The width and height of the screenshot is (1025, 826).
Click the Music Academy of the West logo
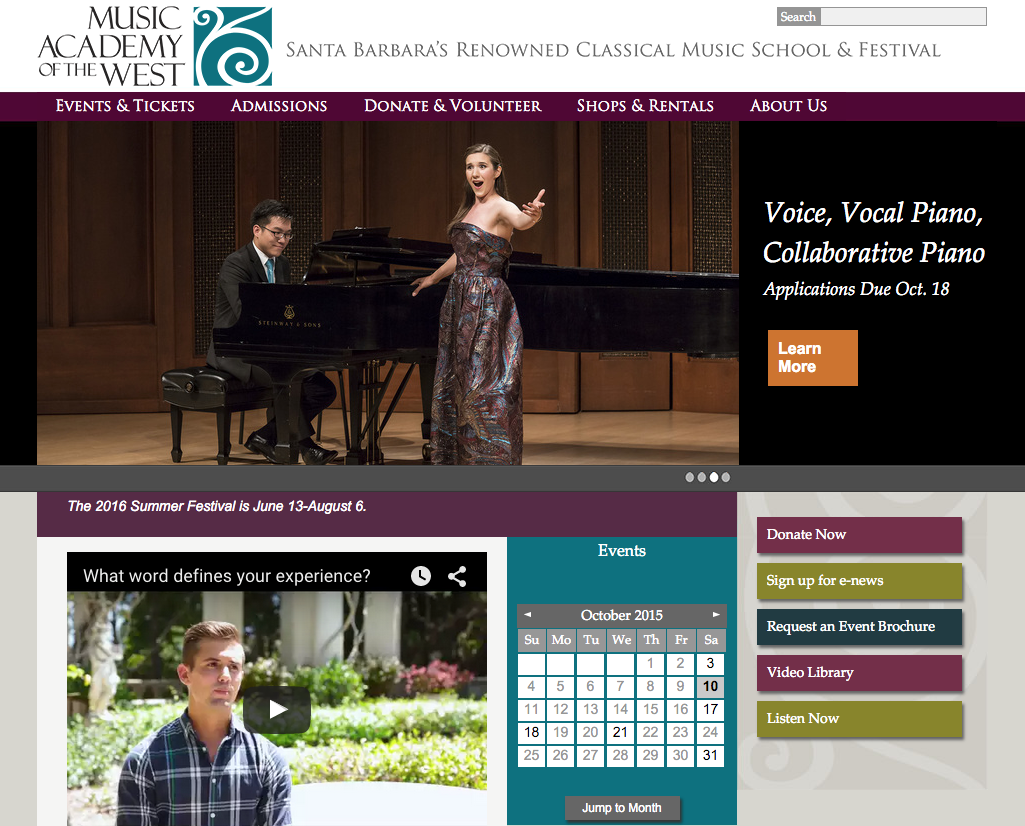[155, 46]
